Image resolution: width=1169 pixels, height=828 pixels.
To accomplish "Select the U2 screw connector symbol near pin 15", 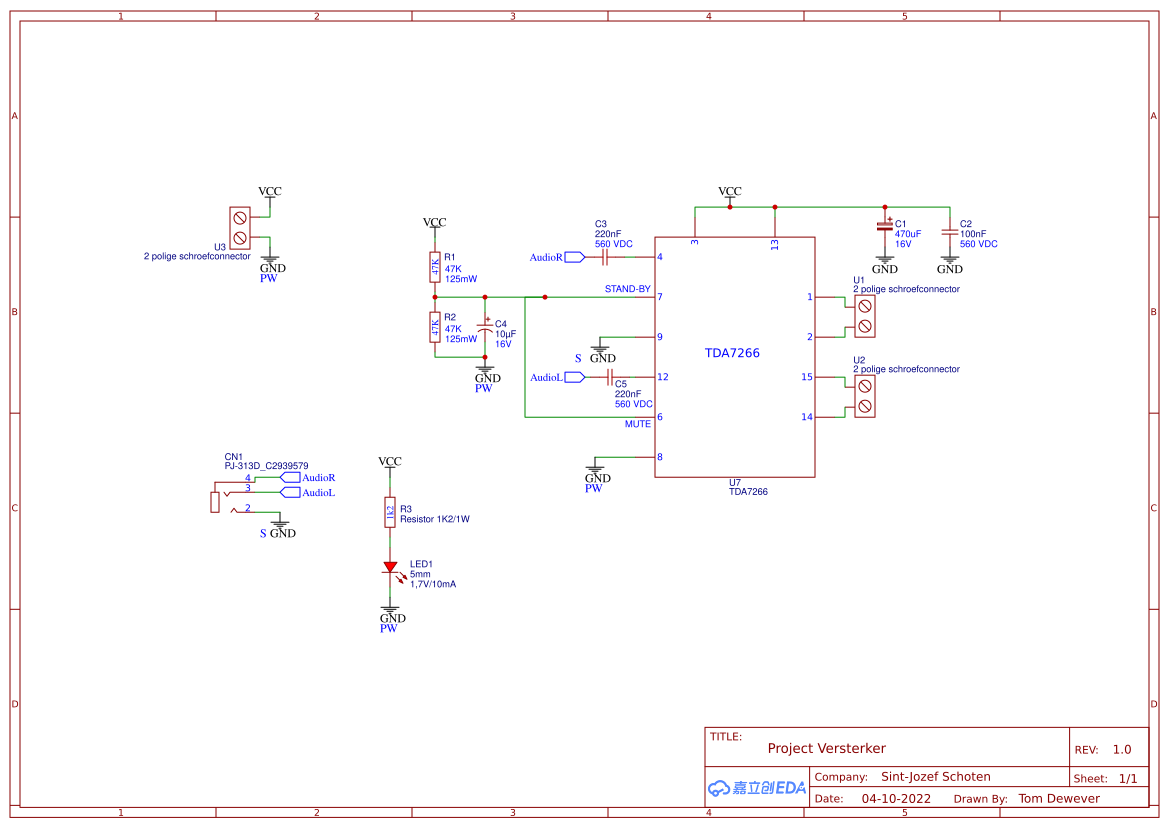I will point(863,394).
